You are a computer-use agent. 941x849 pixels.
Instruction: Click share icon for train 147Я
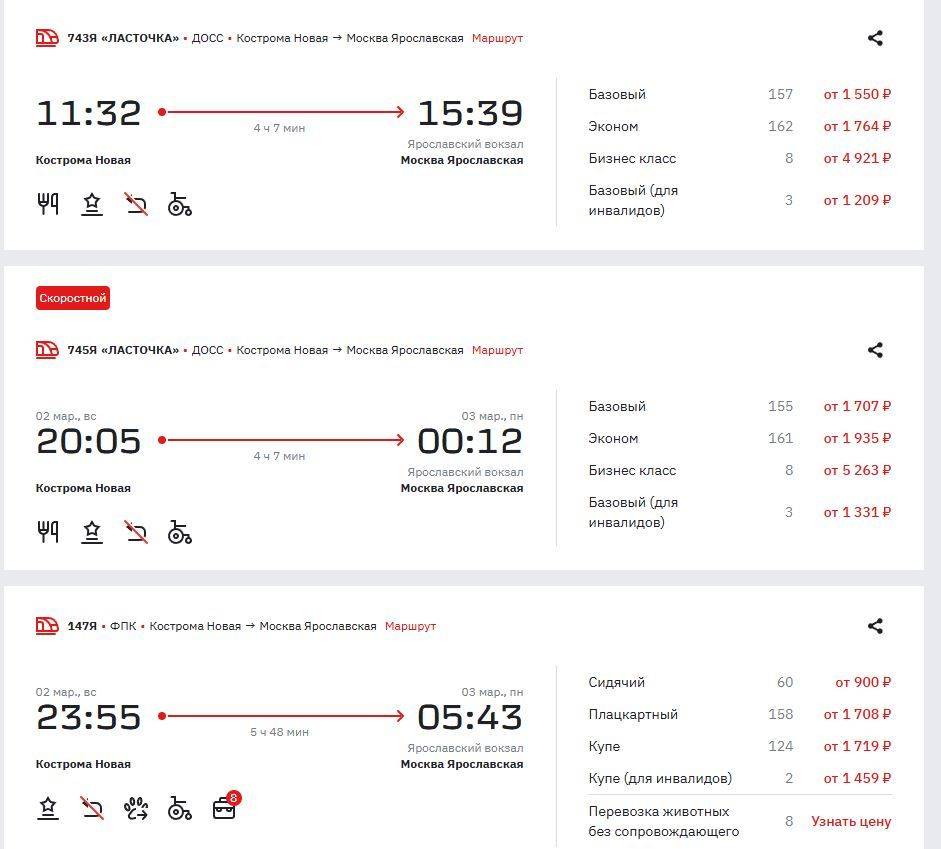point(875,626)
